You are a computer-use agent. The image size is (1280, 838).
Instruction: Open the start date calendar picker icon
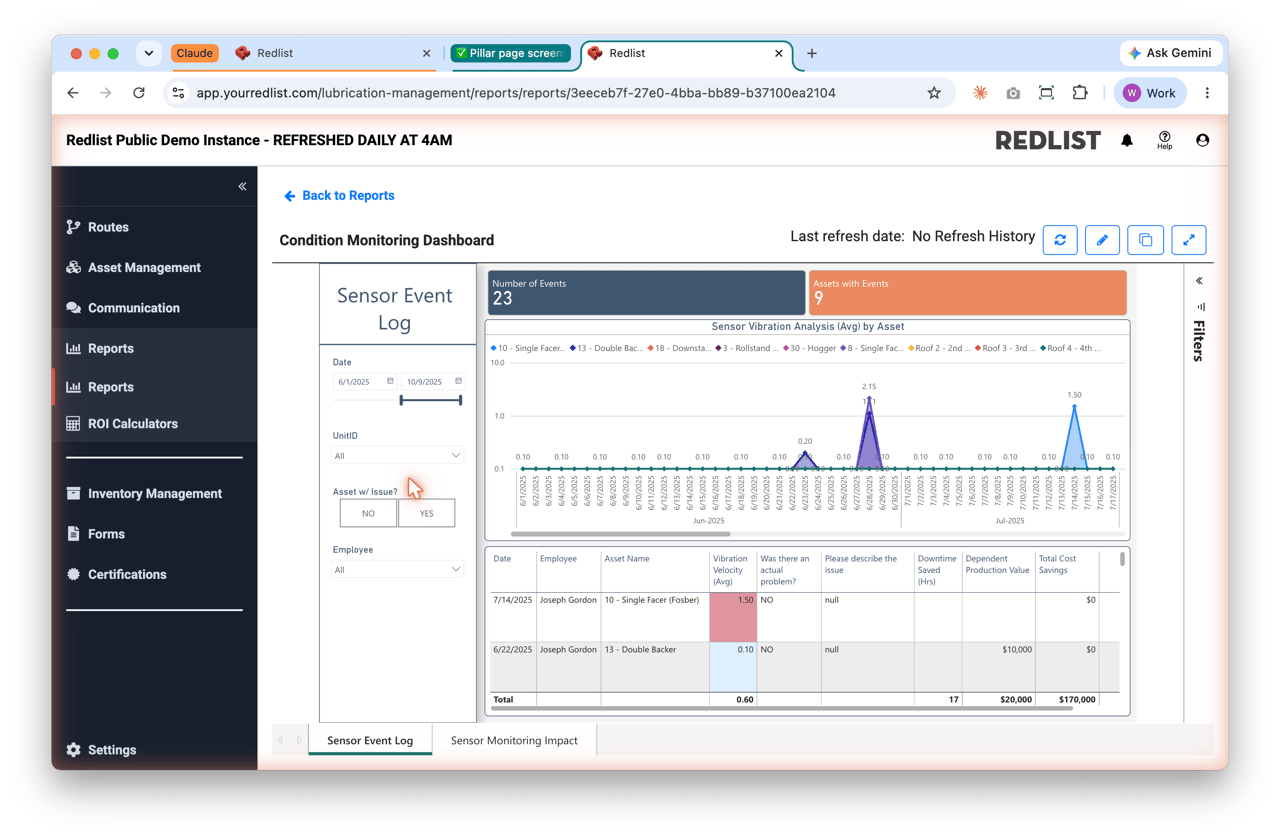[390, 381]
